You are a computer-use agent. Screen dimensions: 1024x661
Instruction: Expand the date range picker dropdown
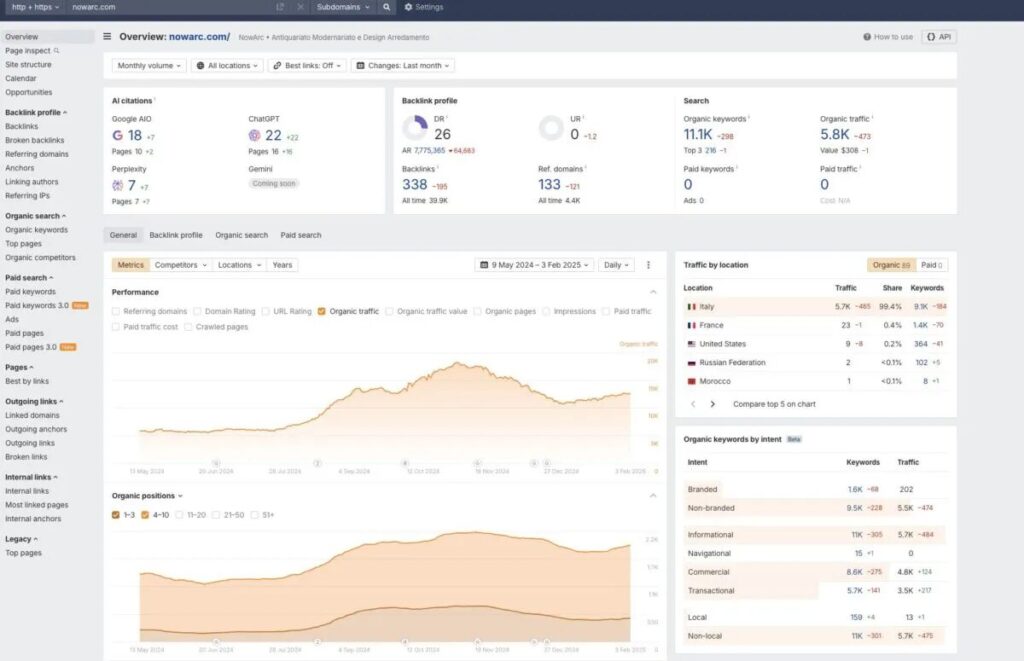(x=534, y=265)
